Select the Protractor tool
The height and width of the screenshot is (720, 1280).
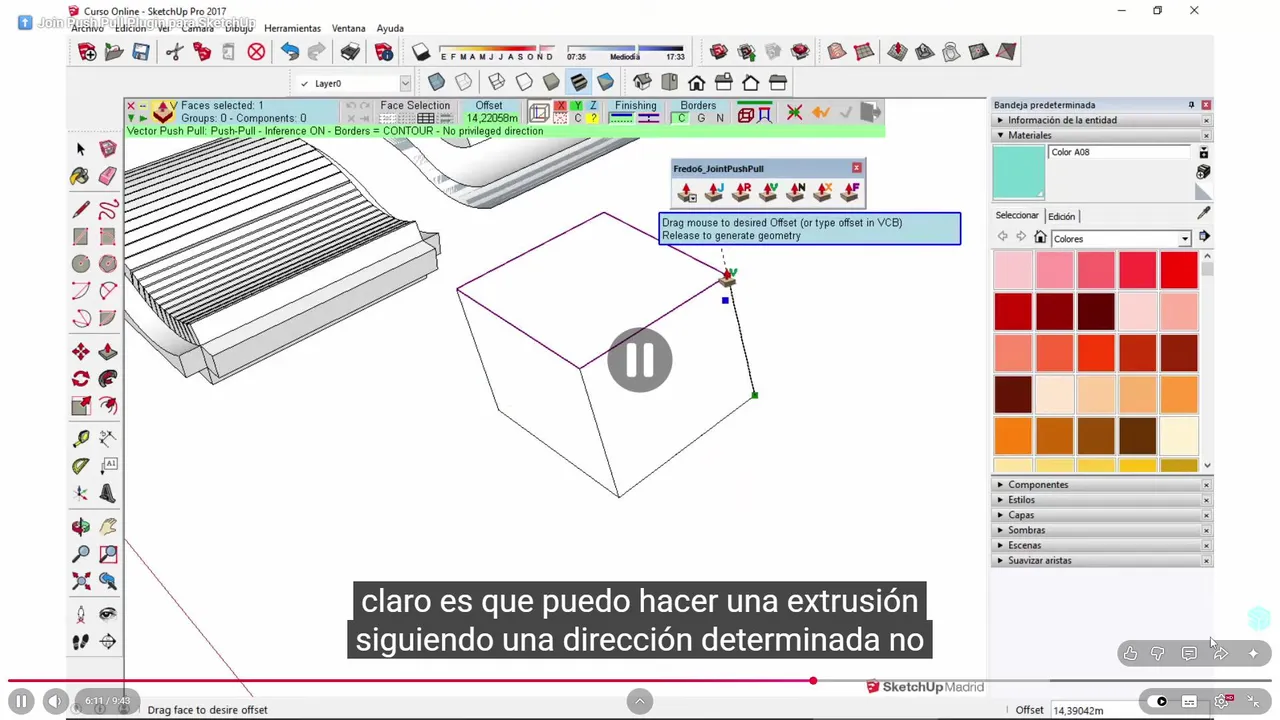tap(81, 466)
